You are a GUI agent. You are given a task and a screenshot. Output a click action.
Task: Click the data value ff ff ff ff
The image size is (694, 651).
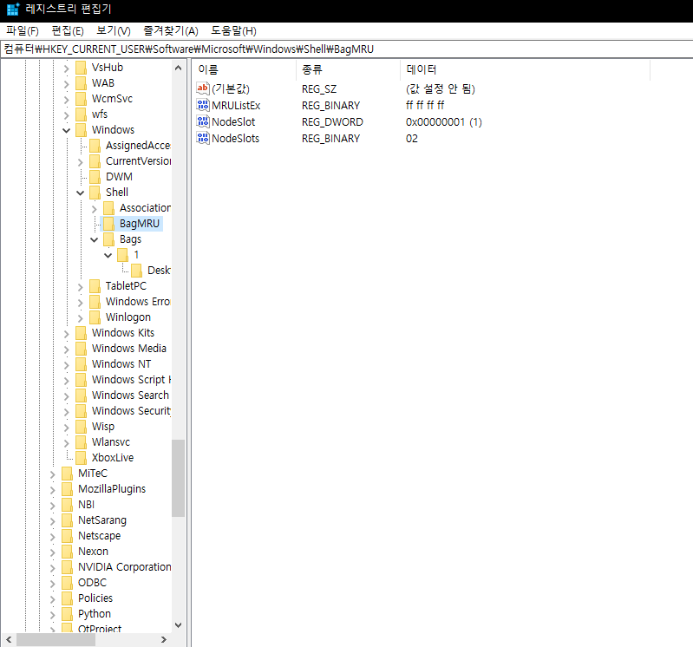(425, 105)
